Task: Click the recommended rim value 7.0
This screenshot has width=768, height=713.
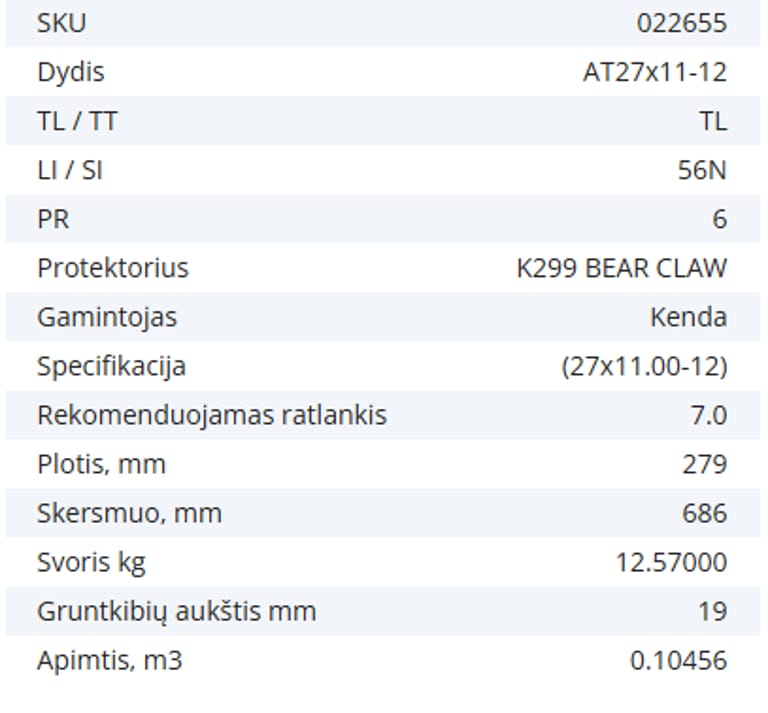Action: (708, 415)
